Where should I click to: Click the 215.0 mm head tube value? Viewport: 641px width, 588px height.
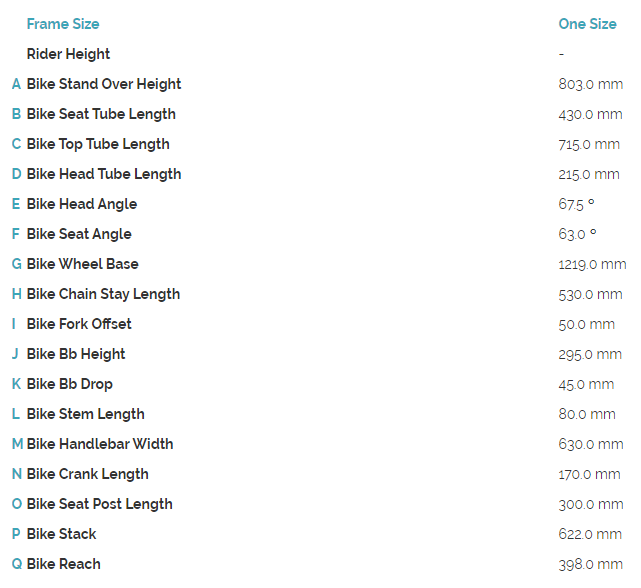588,175
